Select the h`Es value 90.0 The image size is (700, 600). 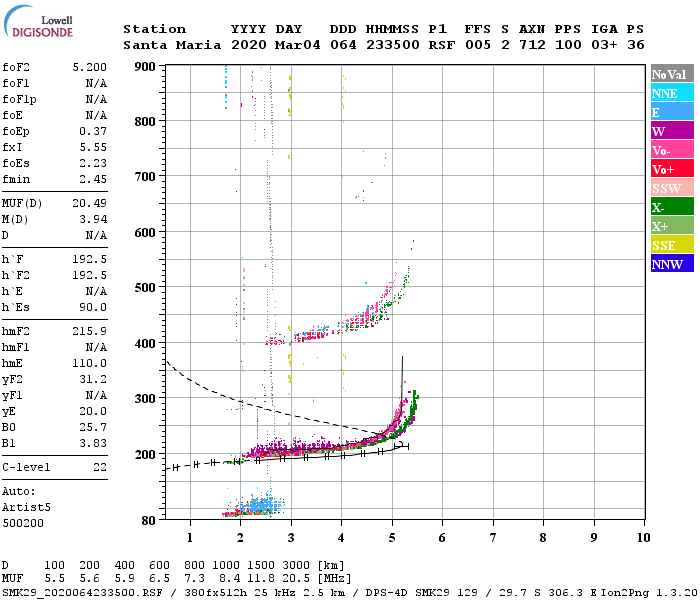93,308
